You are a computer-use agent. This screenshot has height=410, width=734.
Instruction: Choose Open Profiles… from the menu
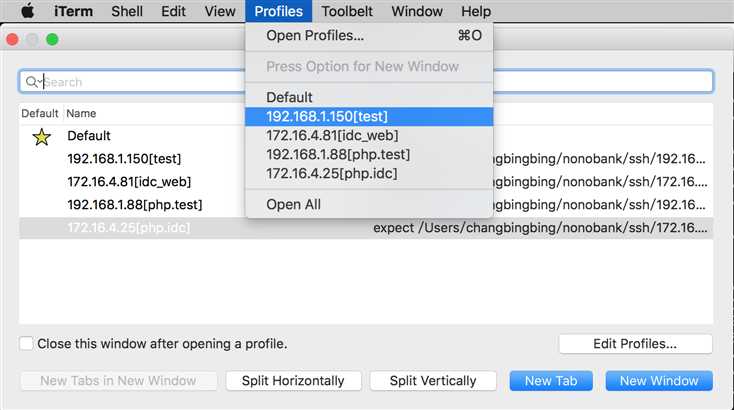pyautogui.click(x=369, y=36)
